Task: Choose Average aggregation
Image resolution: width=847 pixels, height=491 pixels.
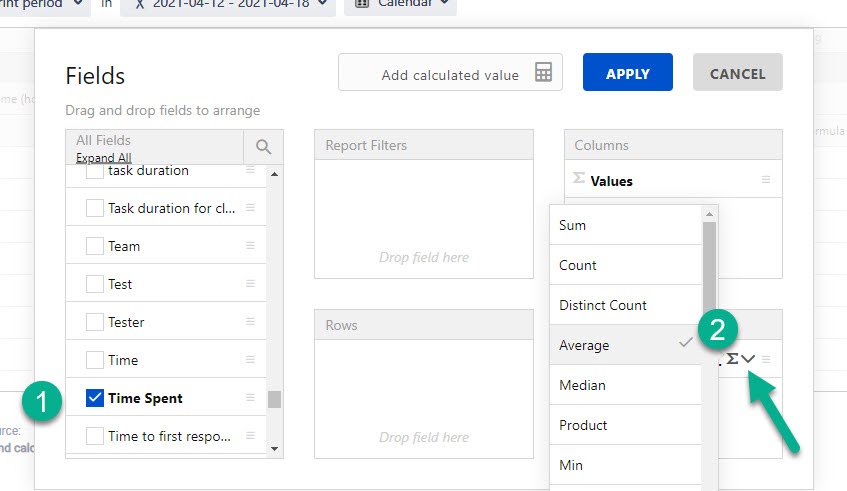Action: point(626,345)
